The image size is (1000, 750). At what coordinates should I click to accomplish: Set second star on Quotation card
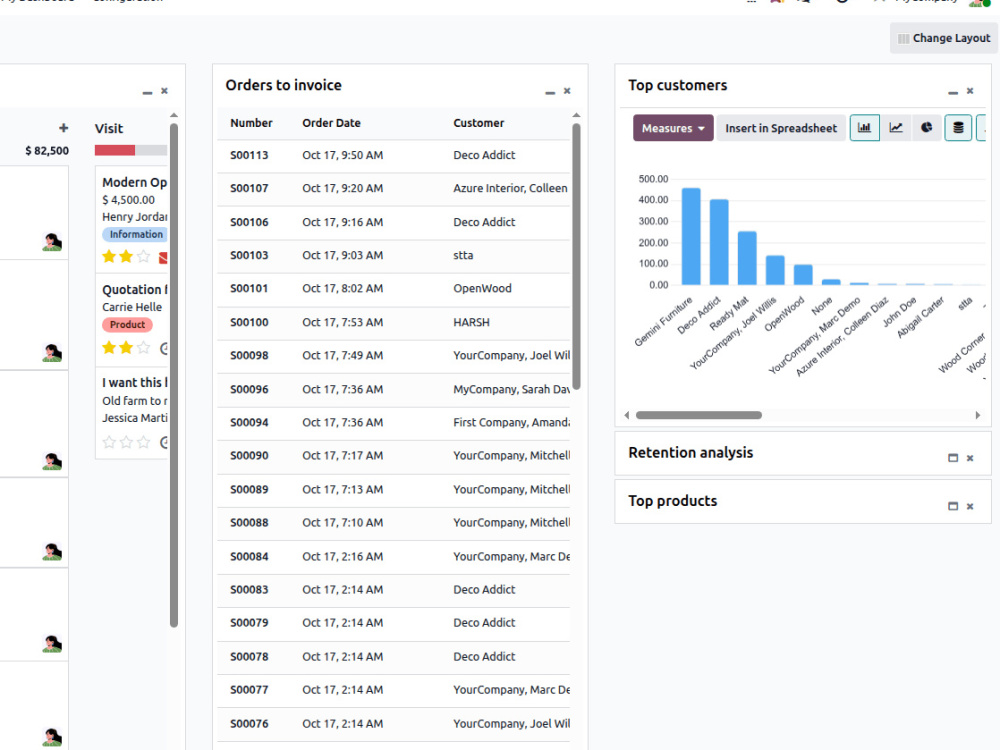click(126, 348)
